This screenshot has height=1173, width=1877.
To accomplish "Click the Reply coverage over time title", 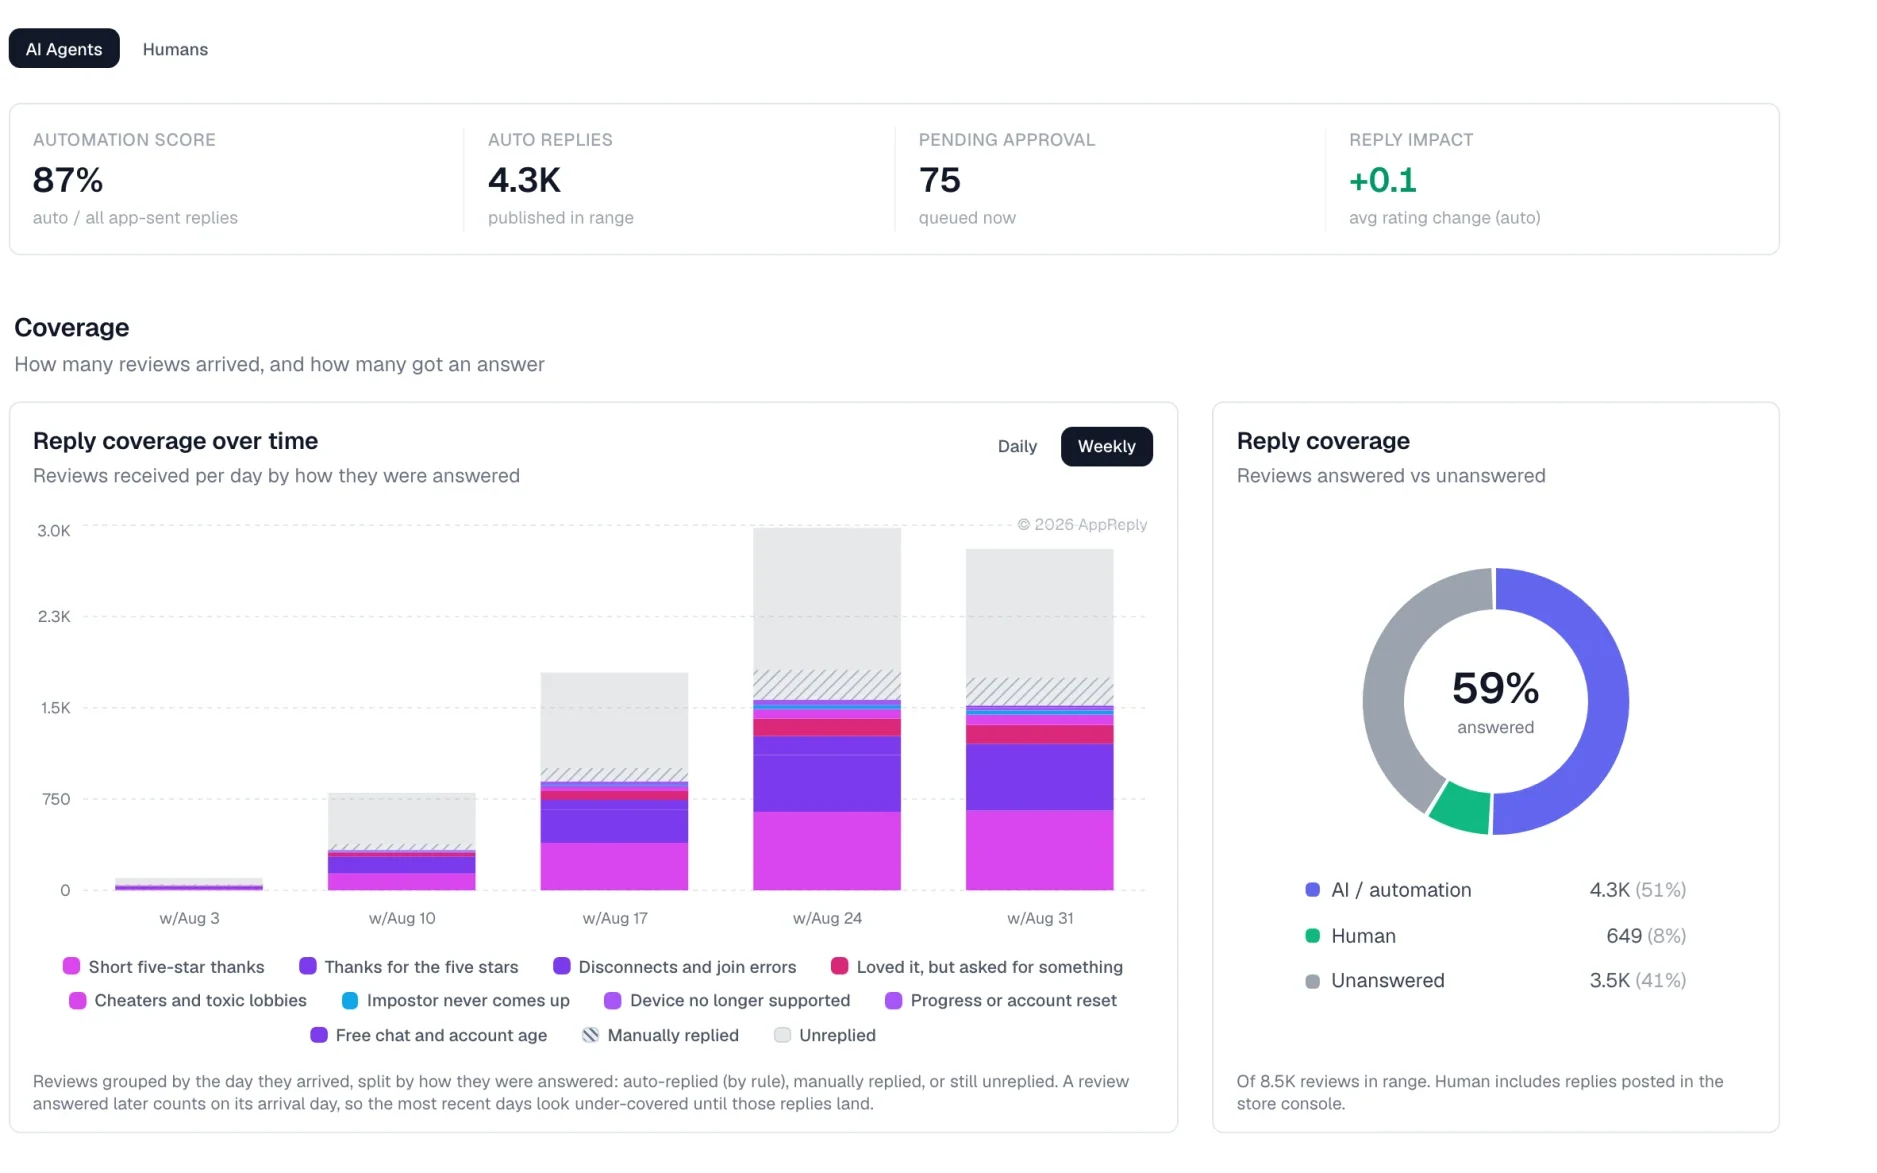I will pyautogui.click(x=175, y=441).
